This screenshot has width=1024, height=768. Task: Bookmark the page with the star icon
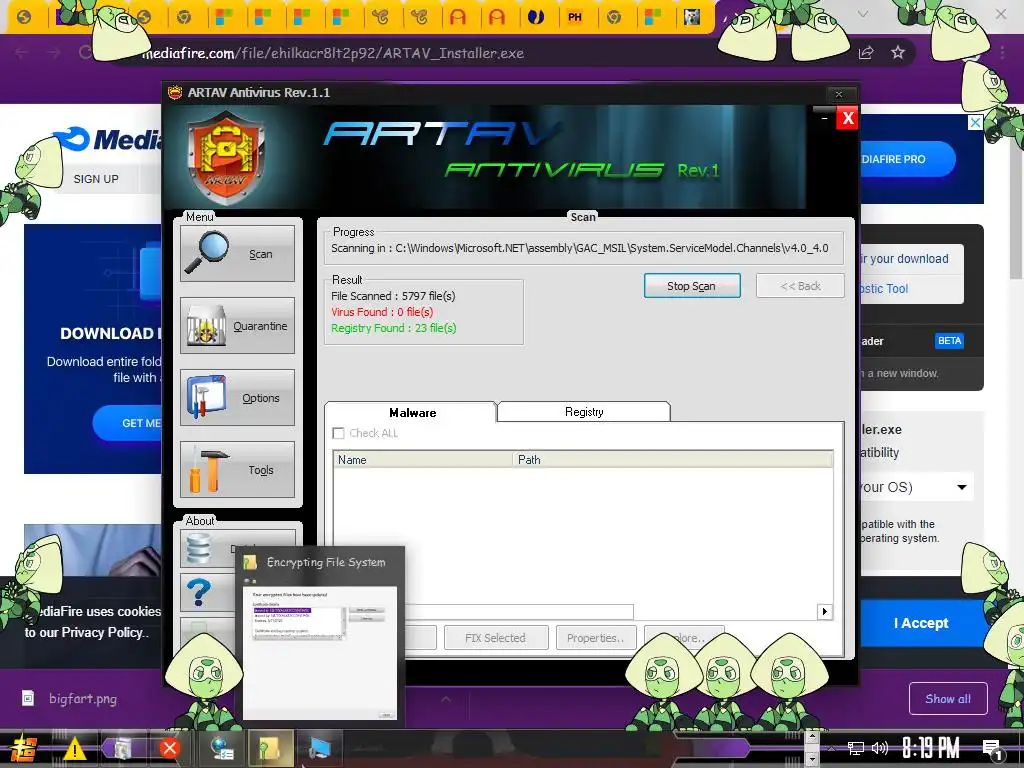click(898, 53)
